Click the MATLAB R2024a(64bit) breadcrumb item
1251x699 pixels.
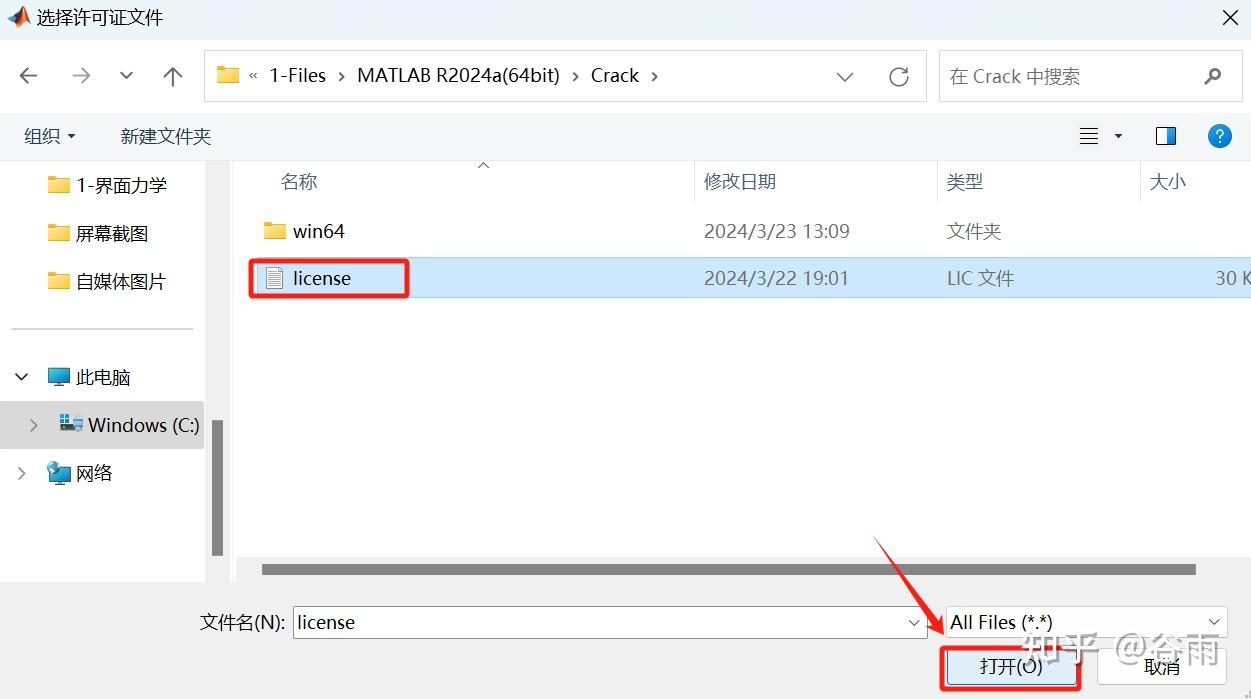(458, 75)
